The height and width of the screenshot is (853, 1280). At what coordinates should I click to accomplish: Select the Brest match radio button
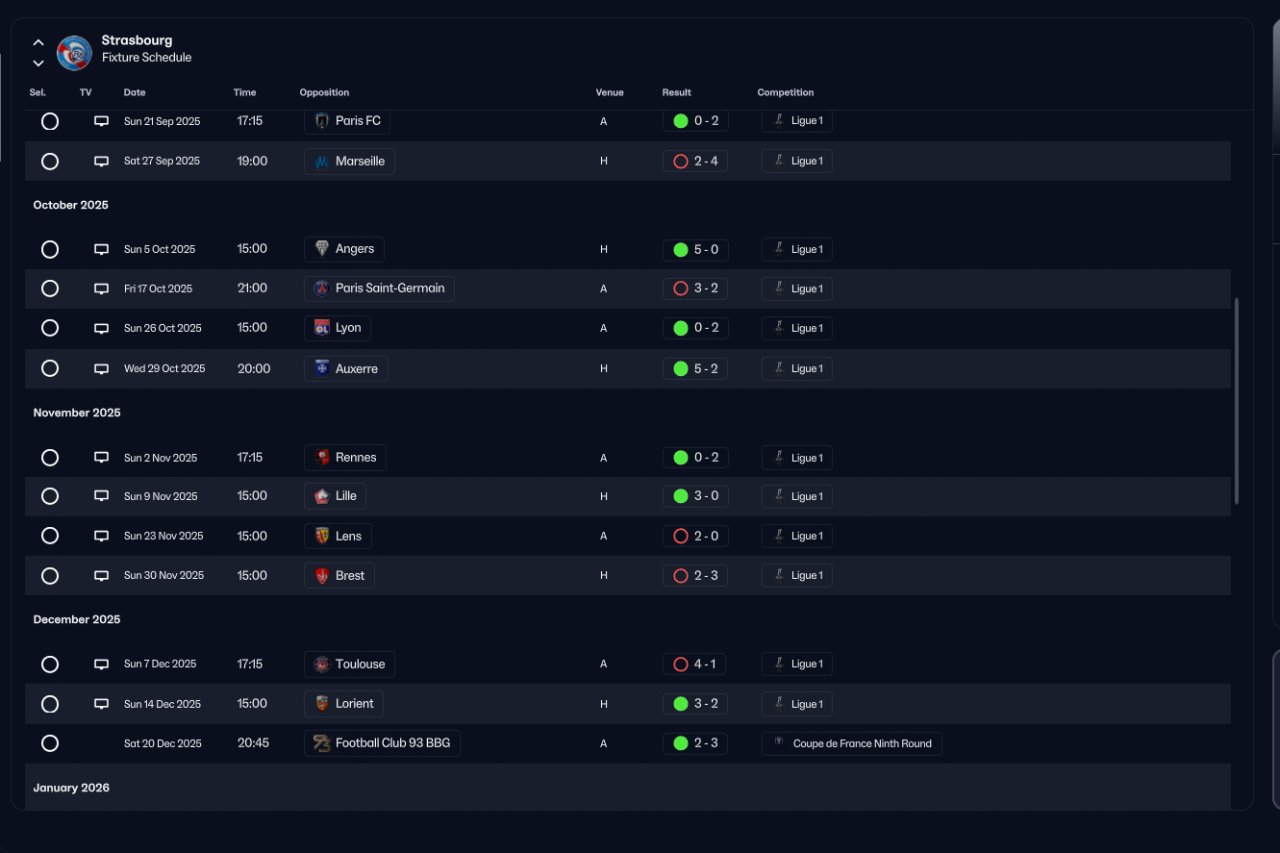[50, 576]
